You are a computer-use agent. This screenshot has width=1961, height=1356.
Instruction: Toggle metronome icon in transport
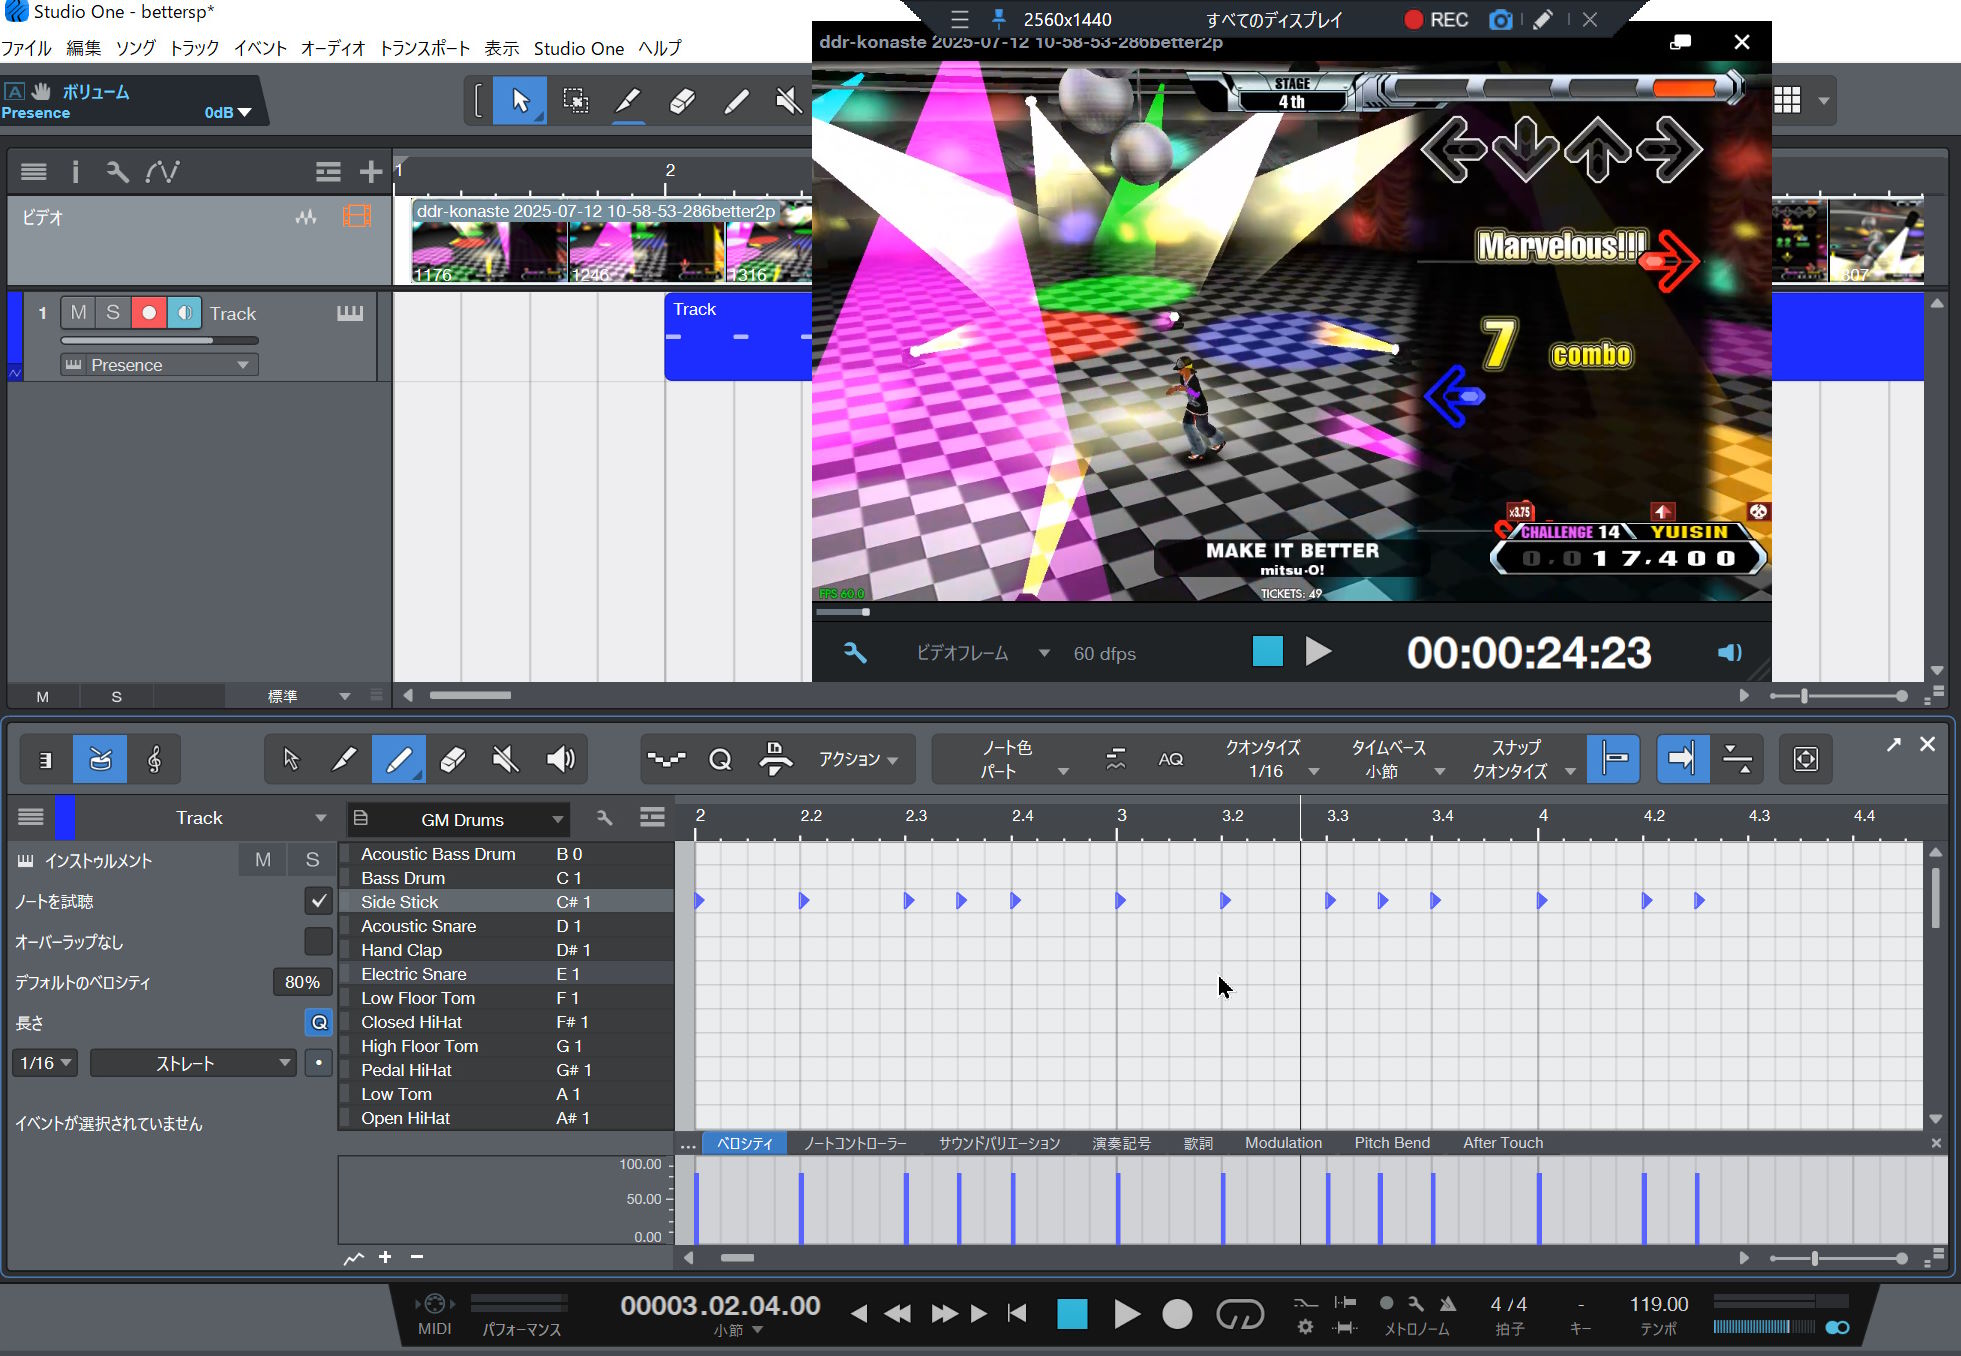(x=1447, y=1303)
